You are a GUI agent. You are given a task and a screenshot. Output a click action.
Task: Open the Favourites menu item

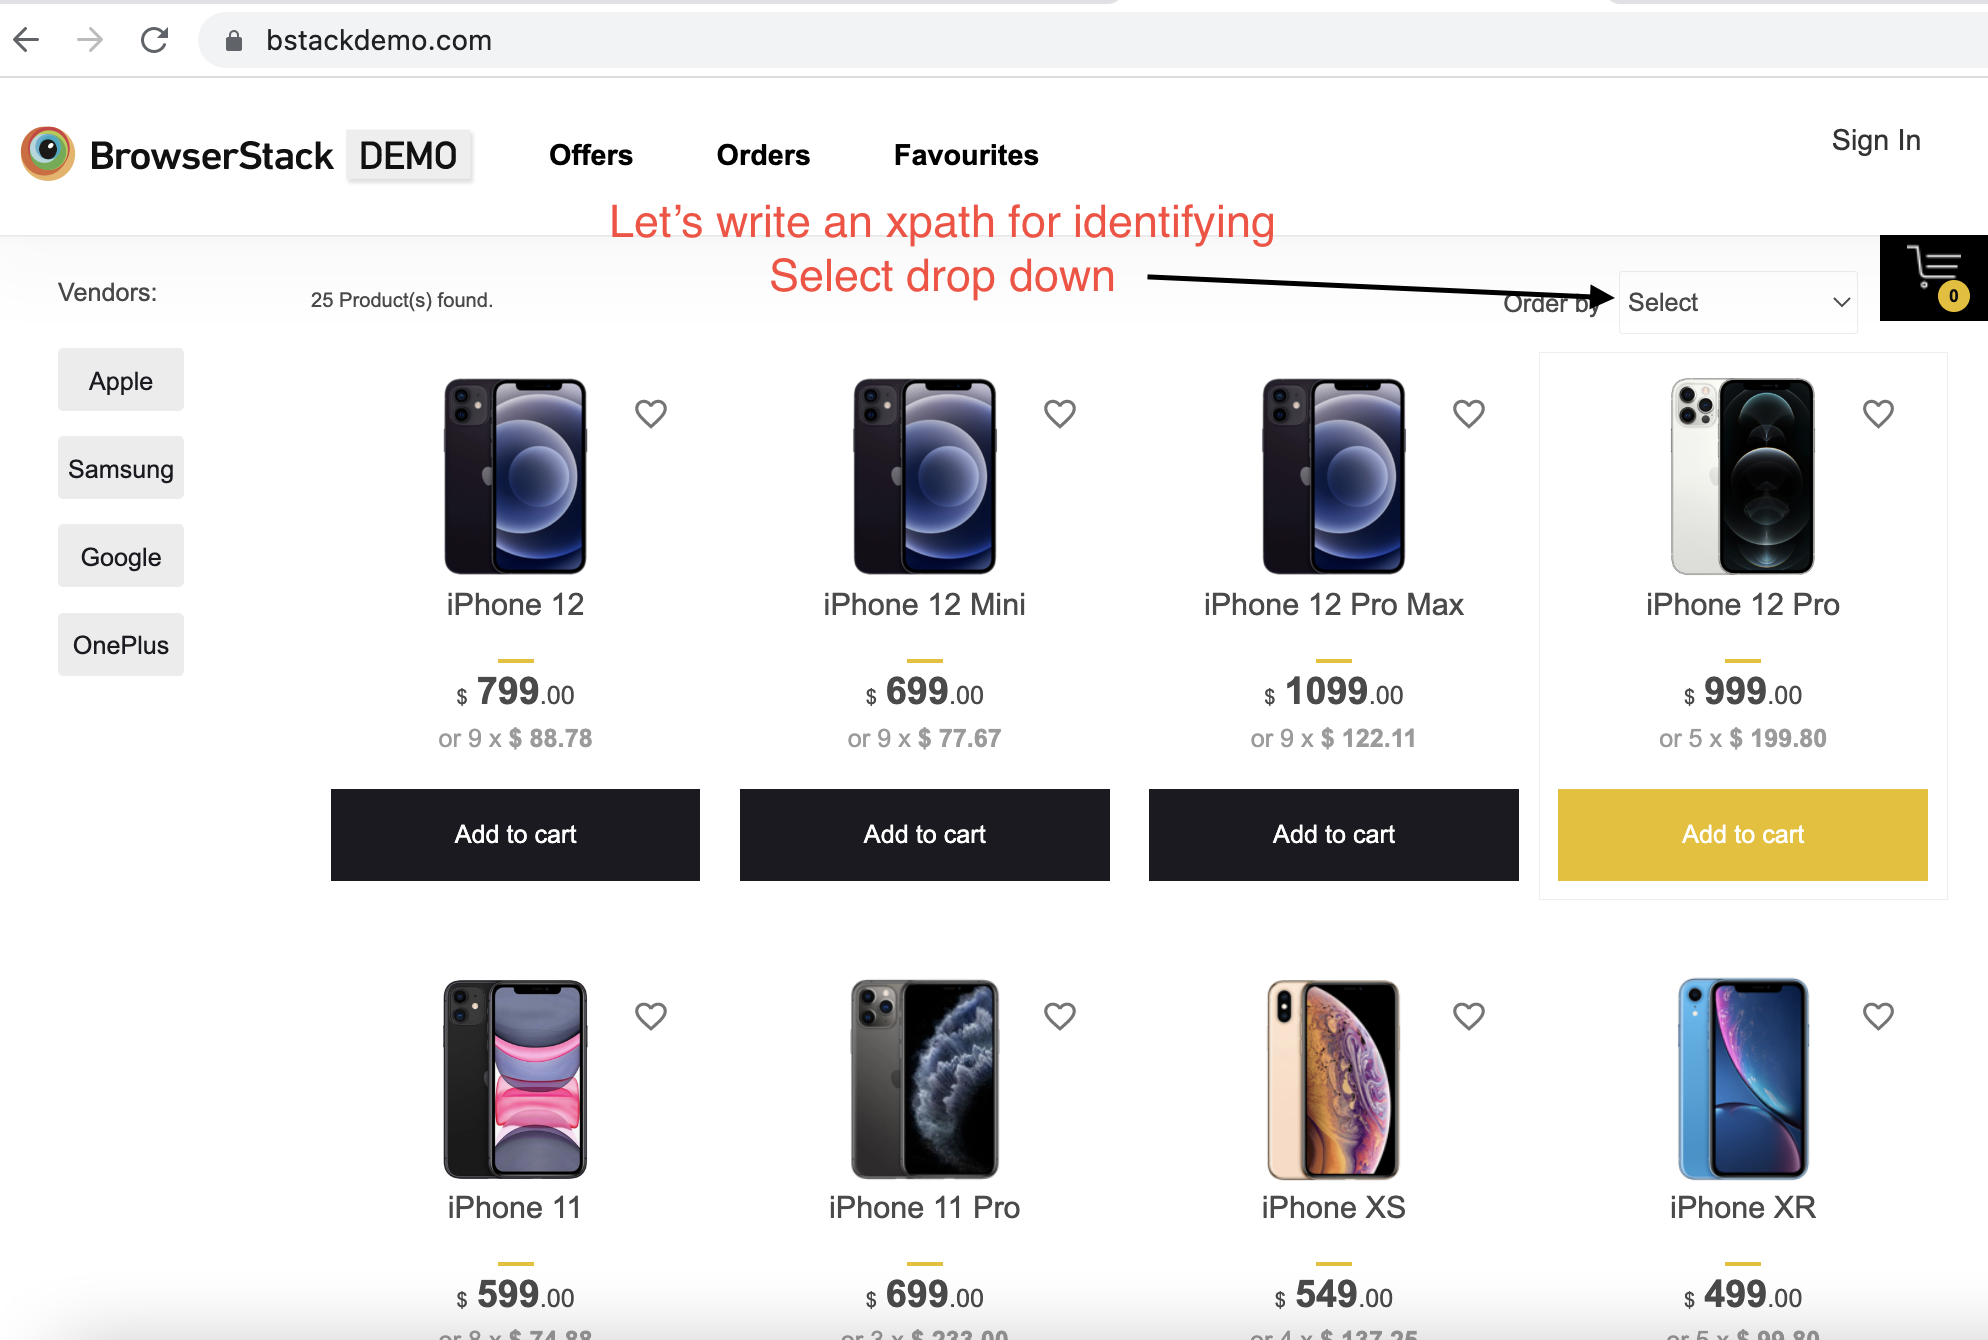tap(964, 156)
